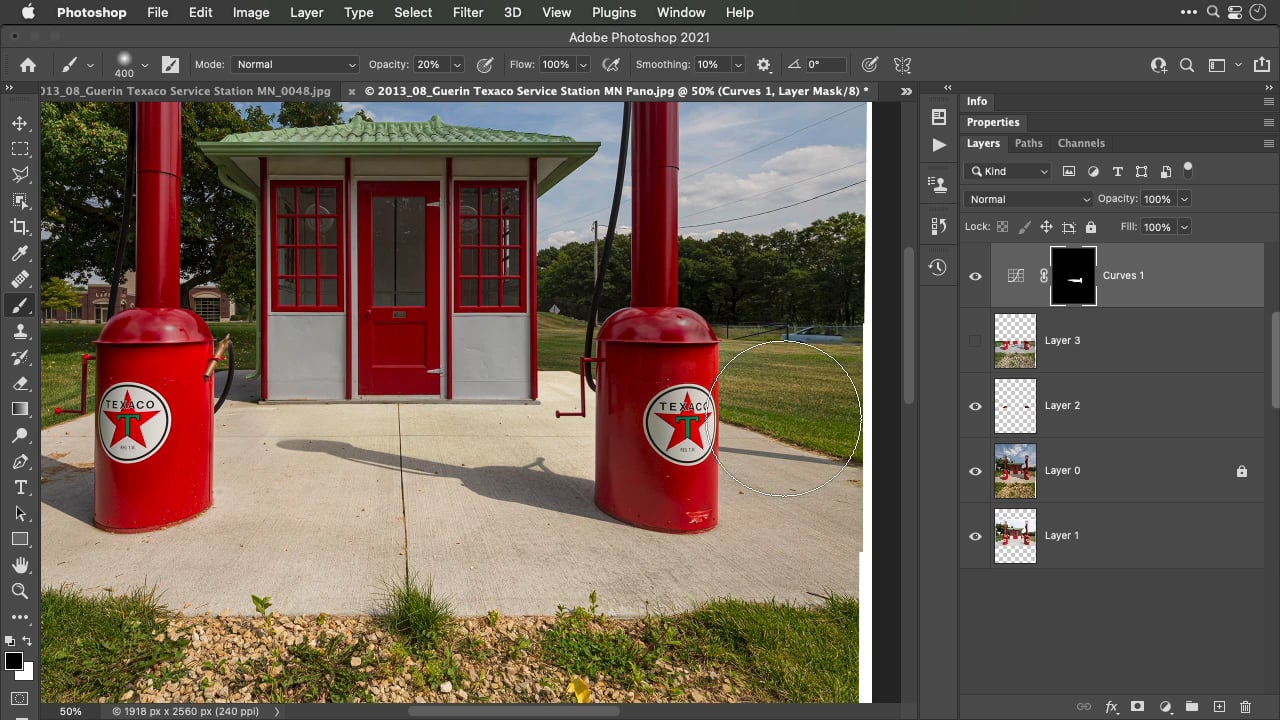
Task: Toggle pressure for opacity button
Action: tap(485, 64)
